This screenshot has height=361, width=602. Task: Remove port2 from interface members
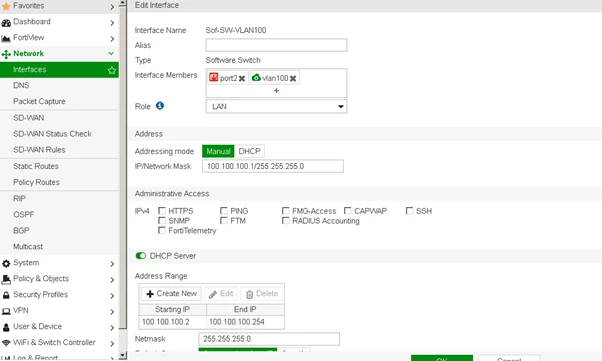(x=242, y=78)
